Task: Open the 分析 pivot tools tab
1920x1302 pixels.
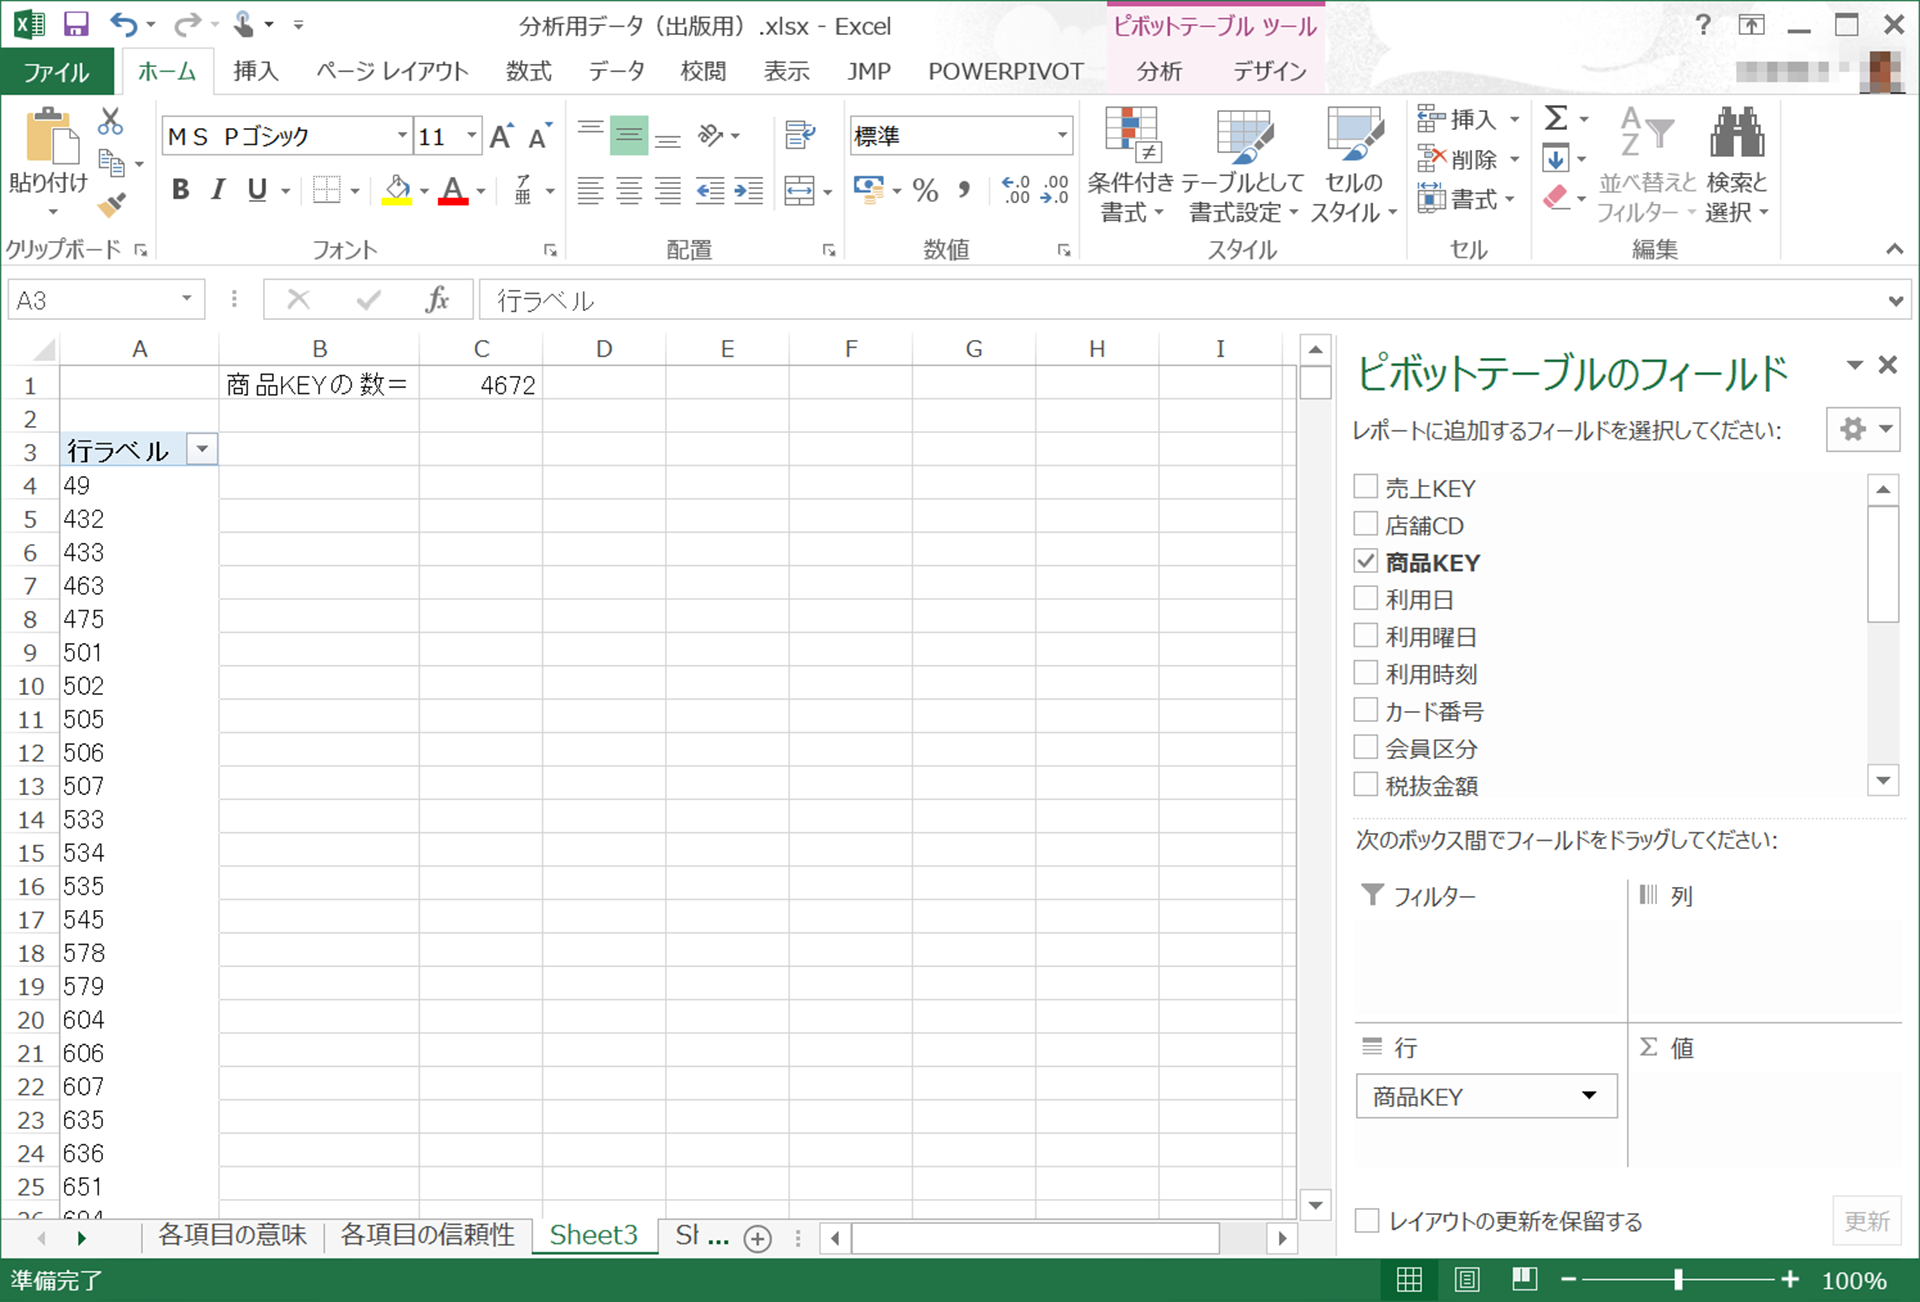Action: coord(1159,71)
